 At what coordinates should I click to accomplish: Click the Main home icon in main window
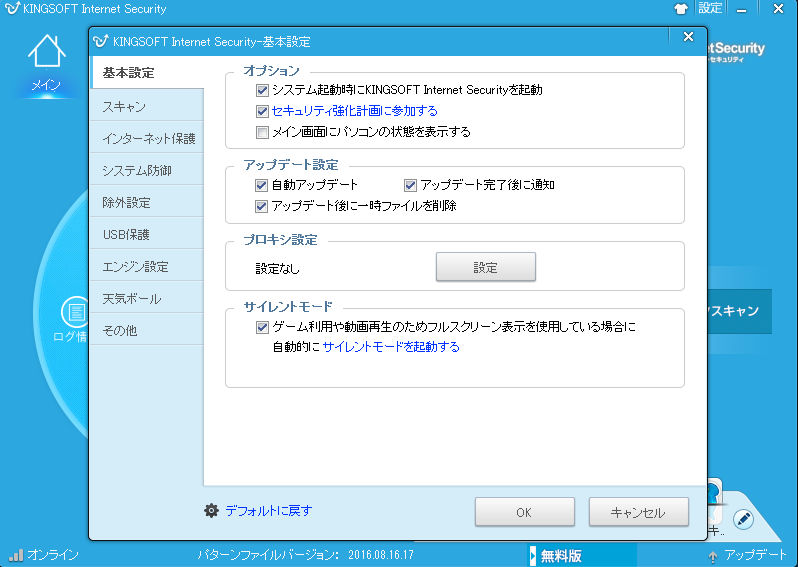click(x=46, y=51)
